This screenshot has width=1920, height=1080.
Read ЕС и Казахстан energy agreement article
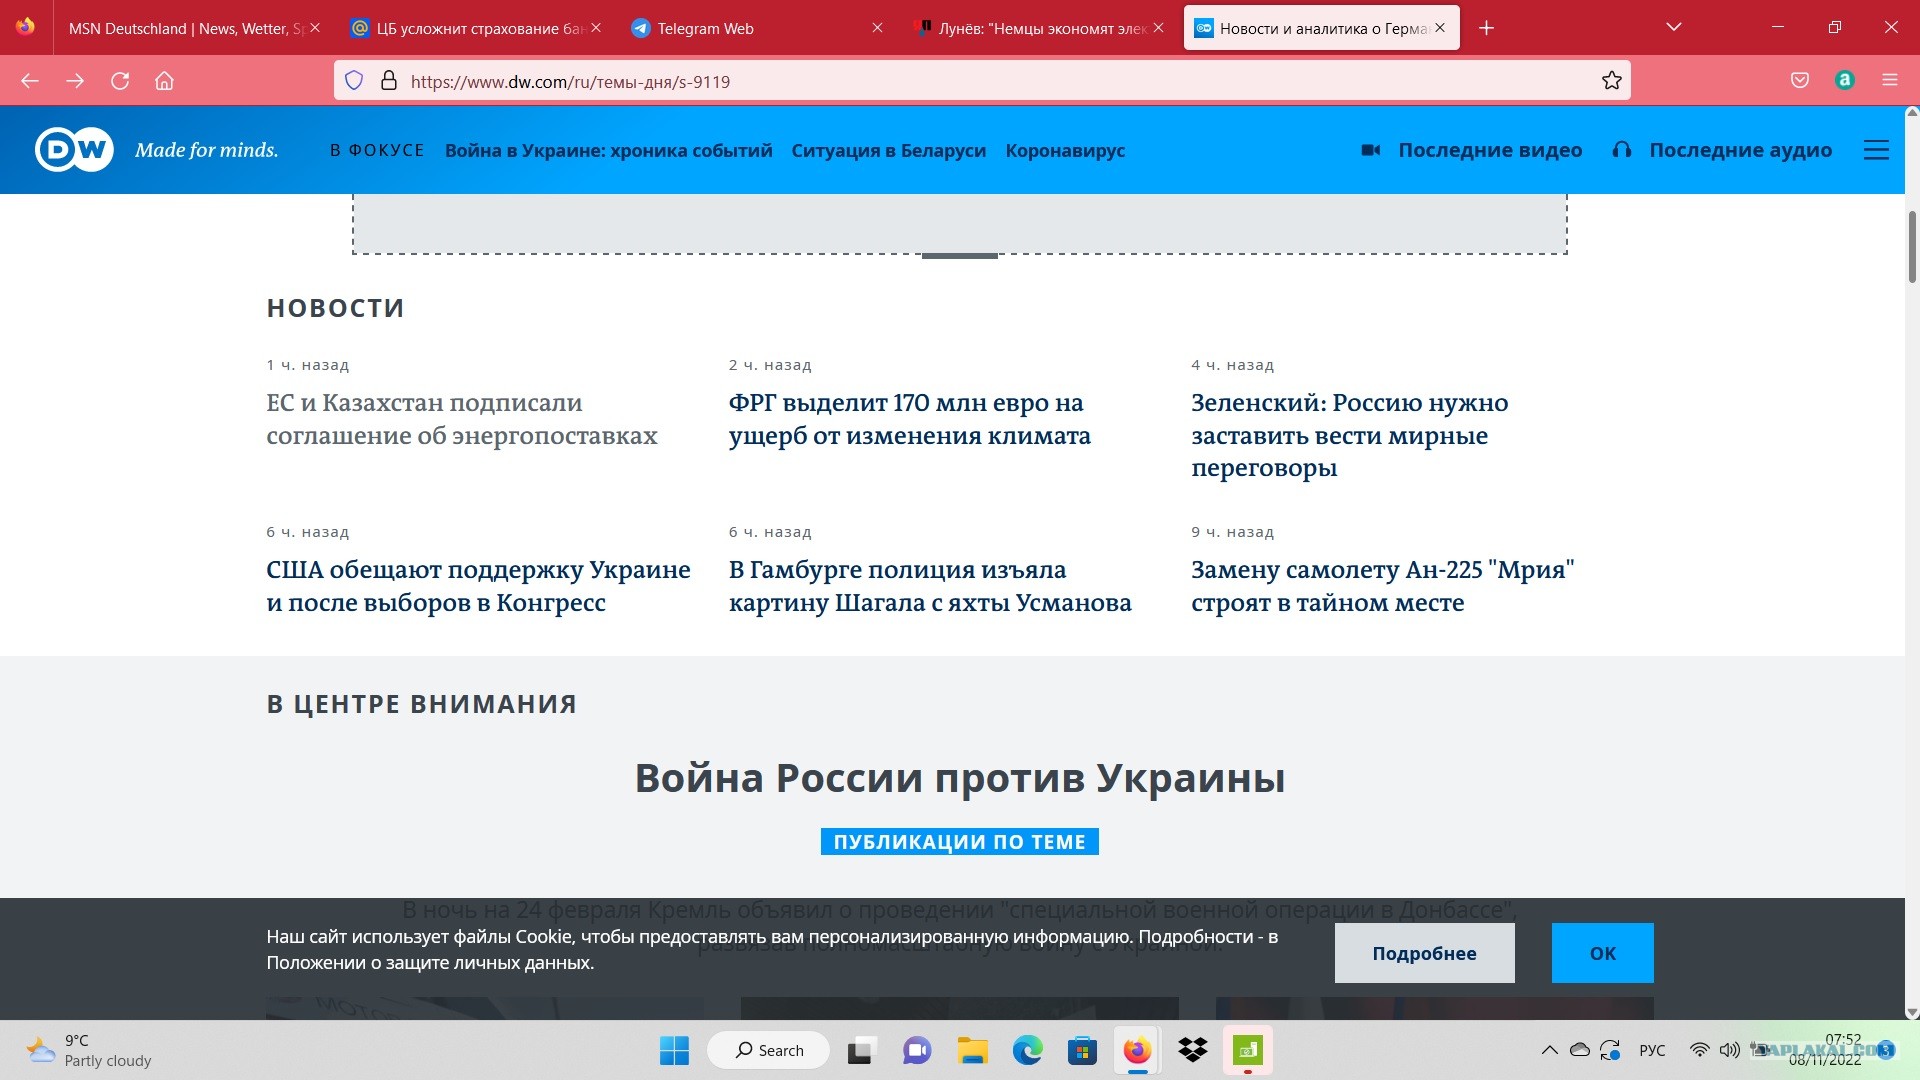[462, 419]
